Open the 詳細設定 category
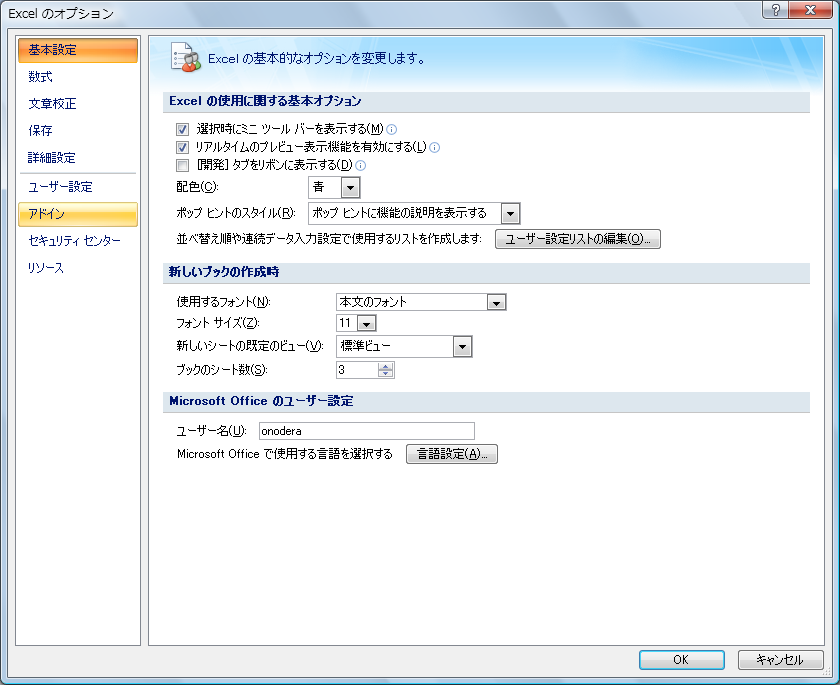Image resolution: width=840 pixels, height=685 pixels. pos(78,158)
